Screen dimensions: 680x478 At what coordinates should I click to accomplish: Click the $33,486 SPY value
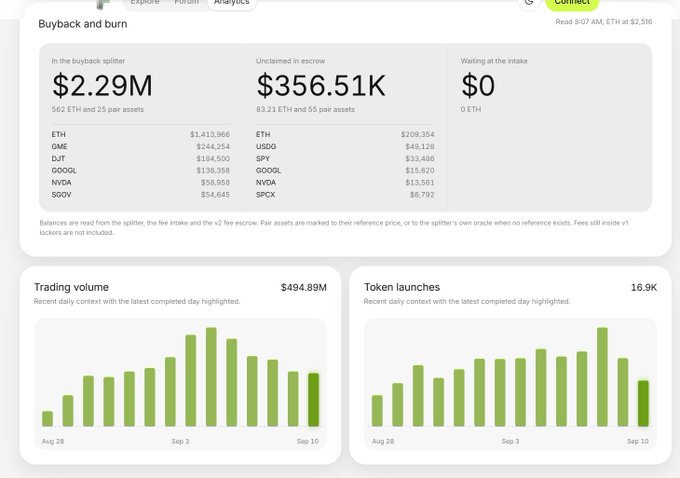point(420,159)
